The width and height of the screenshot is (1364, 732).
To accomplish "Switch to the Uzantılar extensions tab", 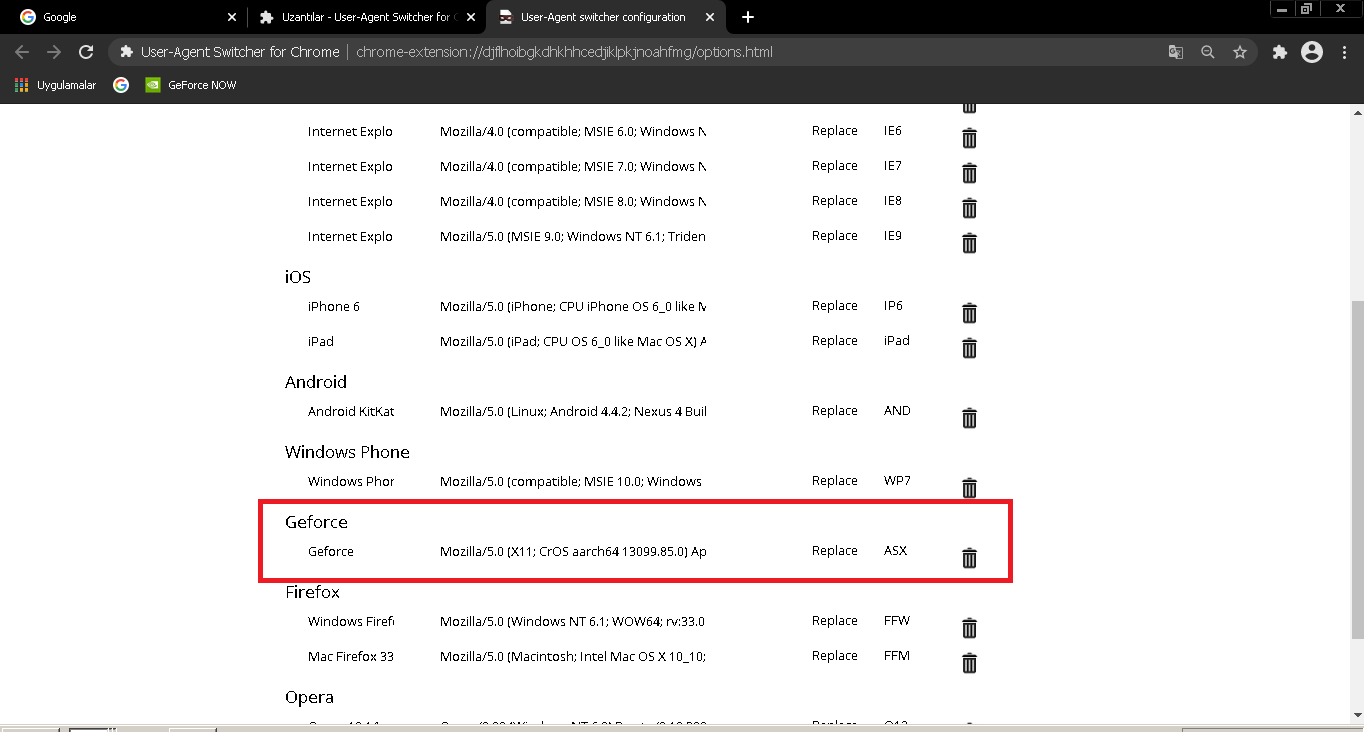I will (365, 17).
